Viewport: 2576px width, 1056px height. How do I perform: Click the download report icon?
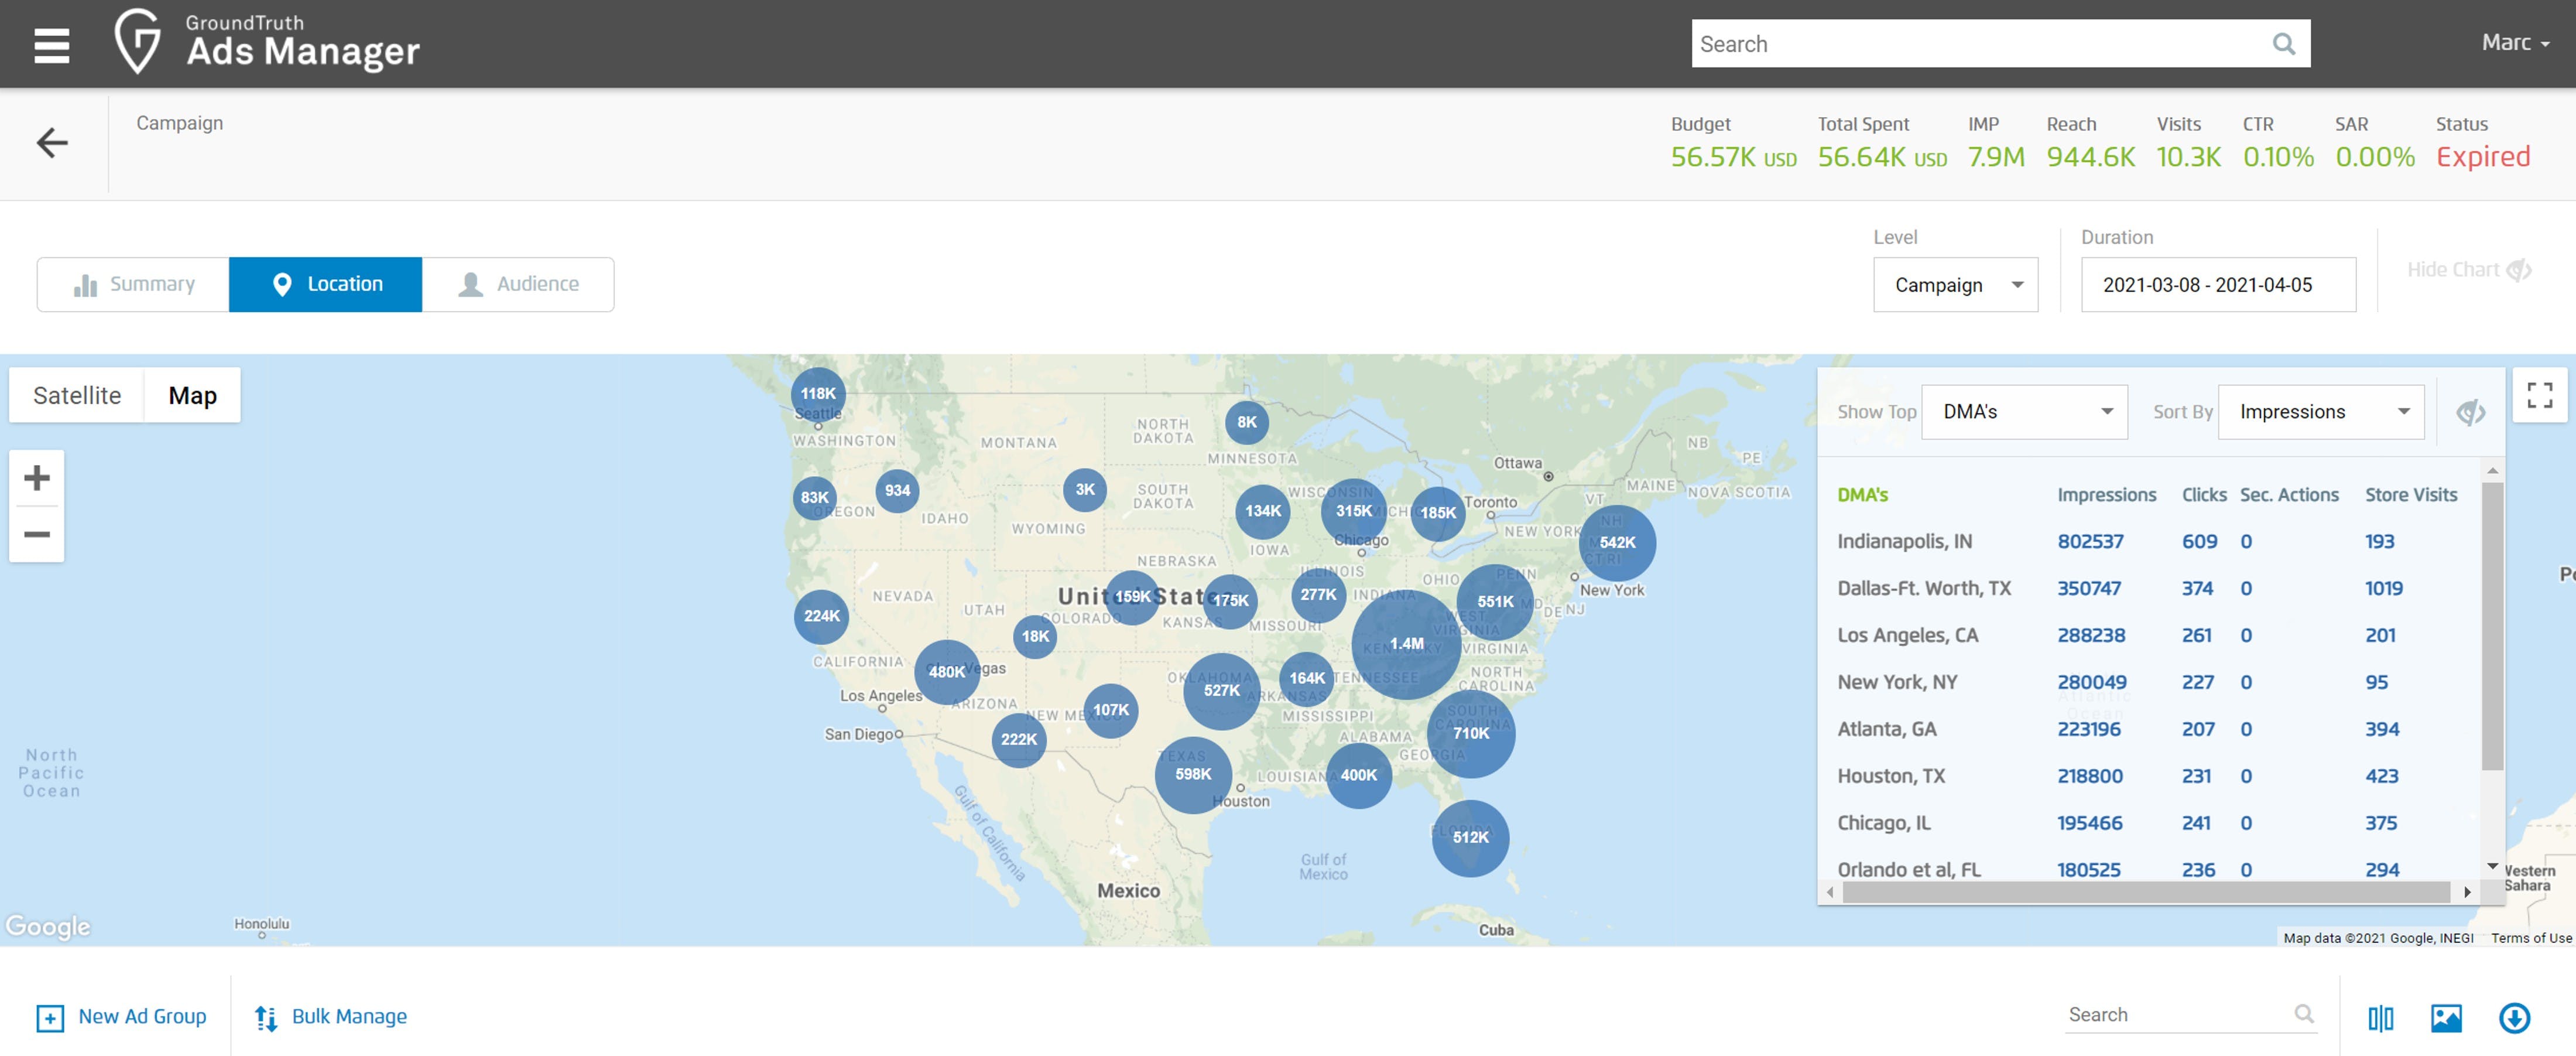[x=2514, y=1018]
